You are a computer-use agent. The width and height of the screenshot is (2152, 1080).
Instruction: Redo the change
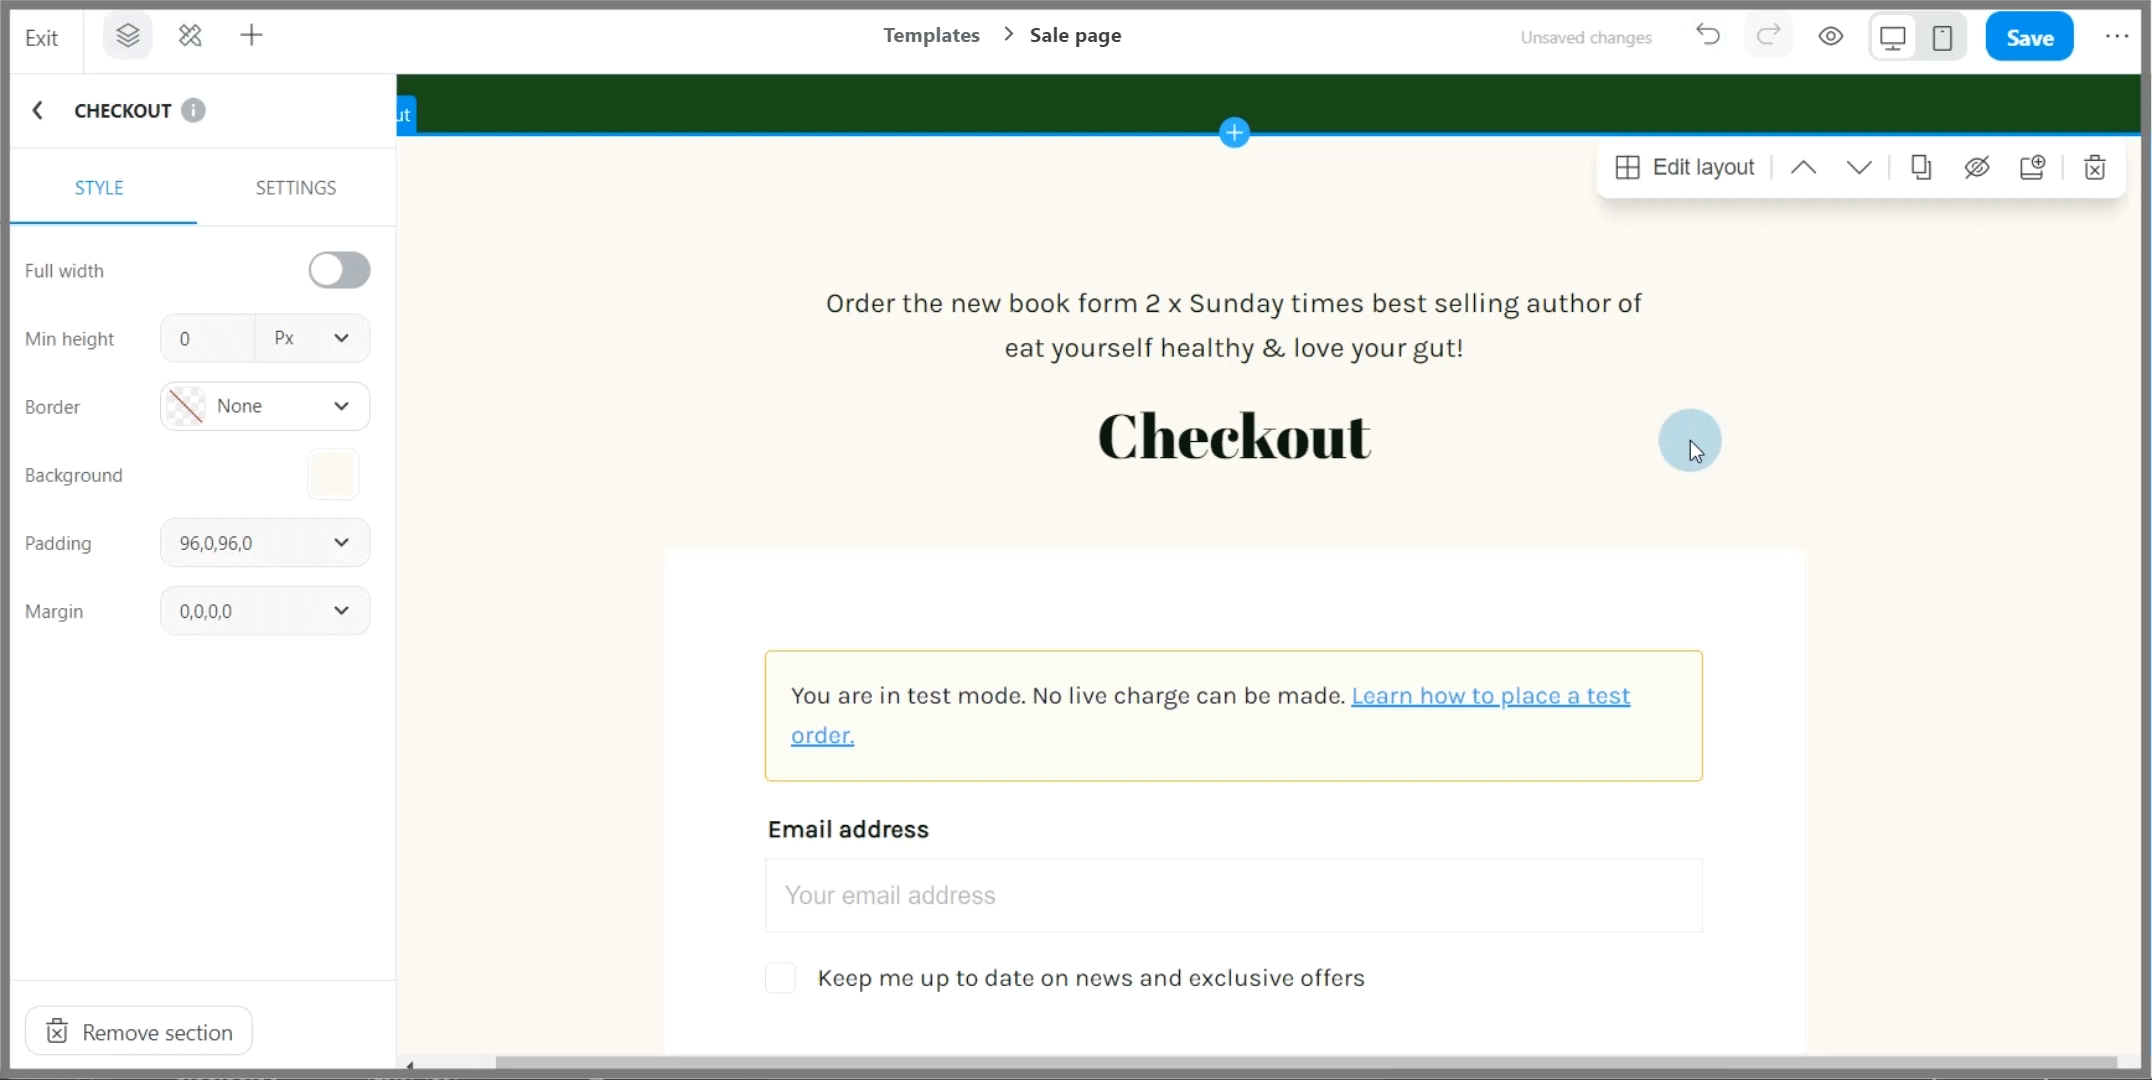tap(1768, 36)
